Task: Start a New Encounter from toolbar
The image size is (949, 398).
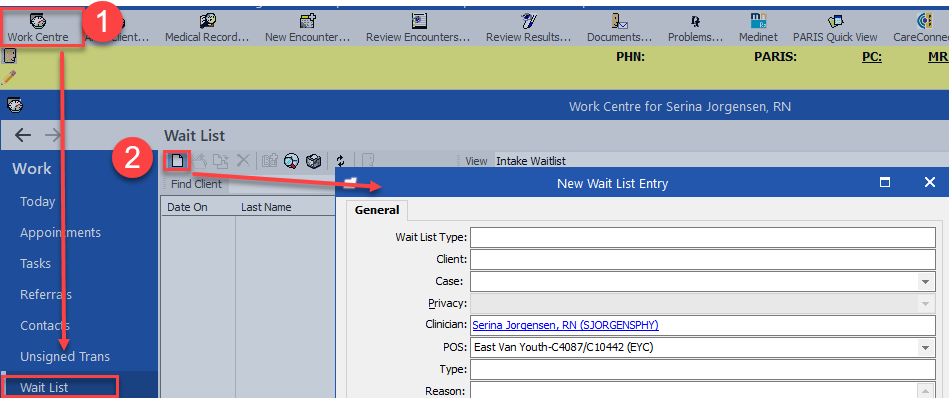Action: [x=307, y=28]
